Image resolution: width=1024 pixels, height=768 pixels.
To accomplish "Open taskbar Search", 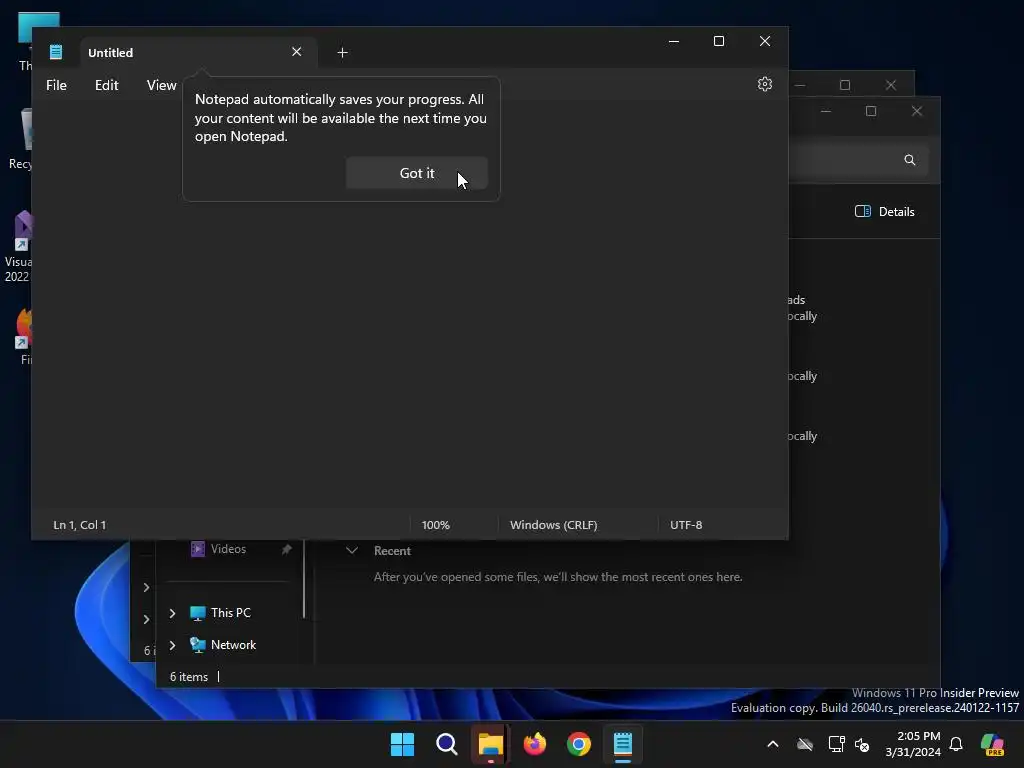I will pyautogui.click(x=447, y=744).
